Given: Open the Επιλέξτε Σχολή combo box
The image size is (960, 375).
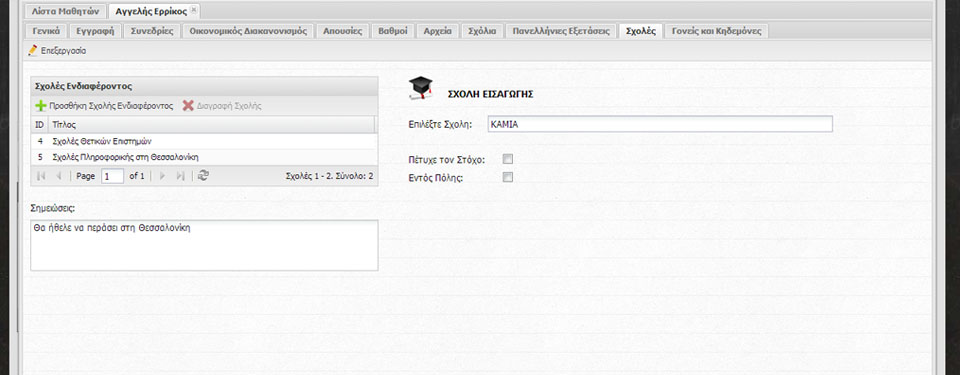Looking at the screenshot, I should 660,124.
